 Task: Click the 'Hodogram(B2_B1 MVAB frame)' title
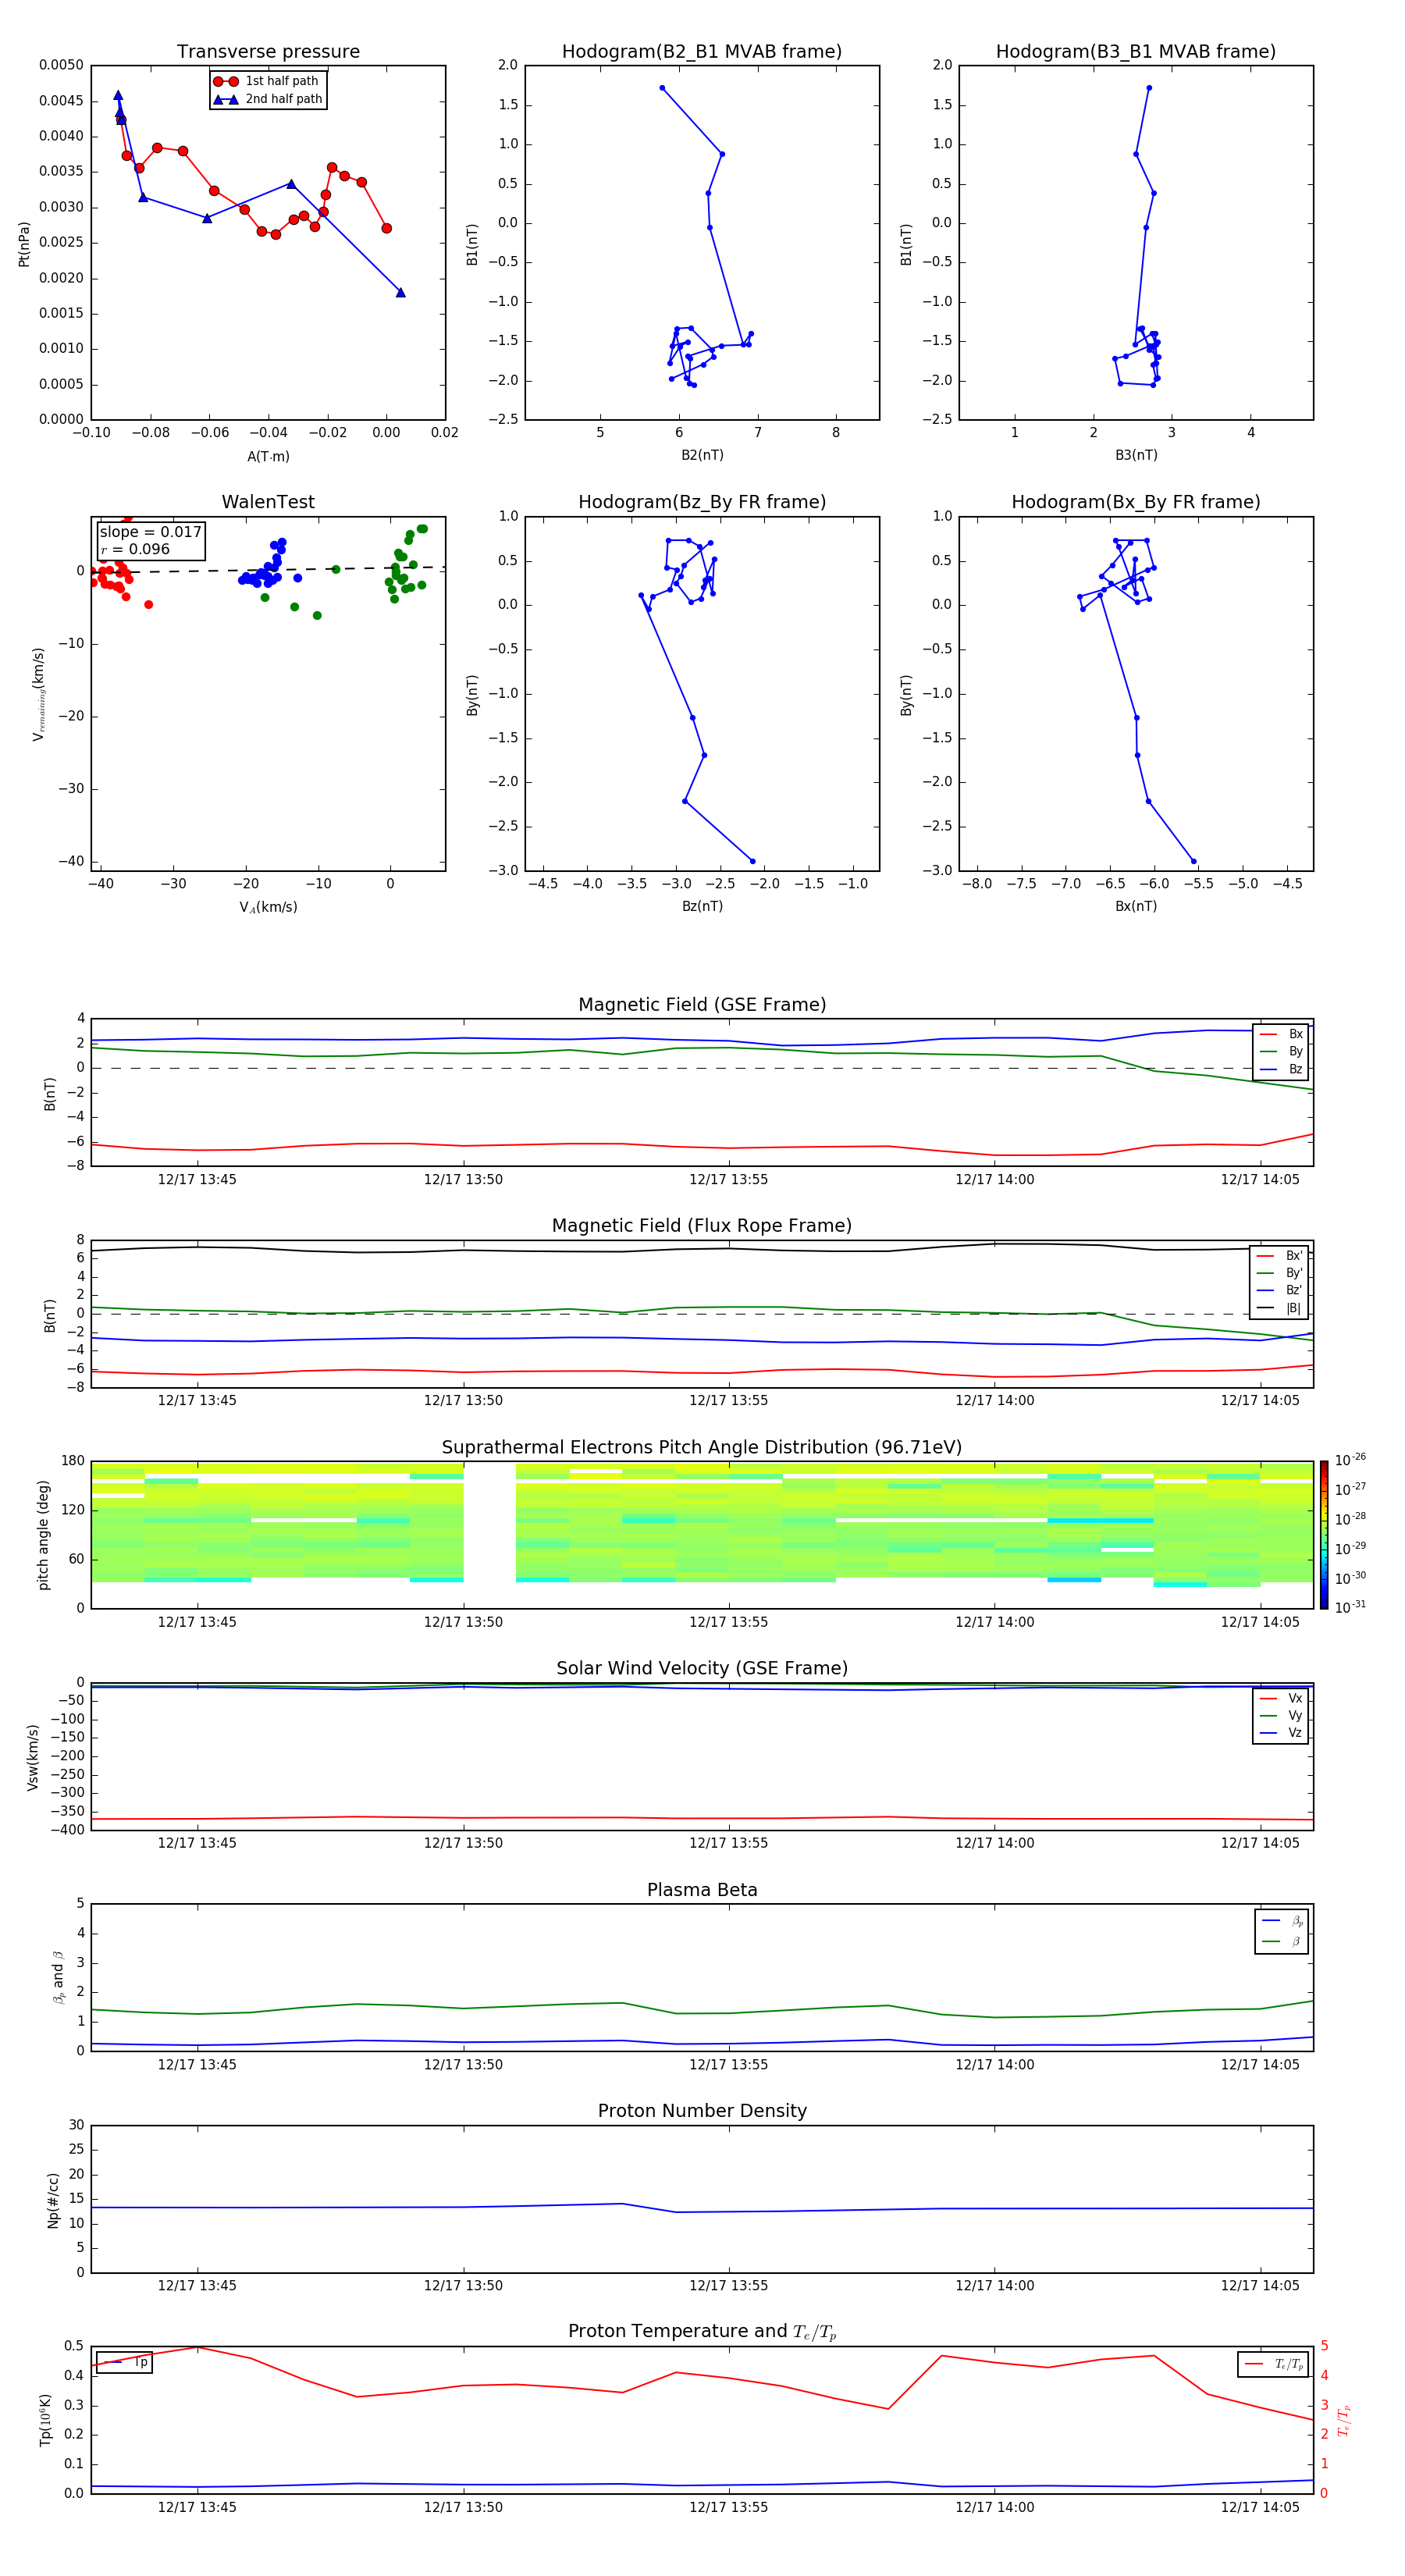(702, 52)
